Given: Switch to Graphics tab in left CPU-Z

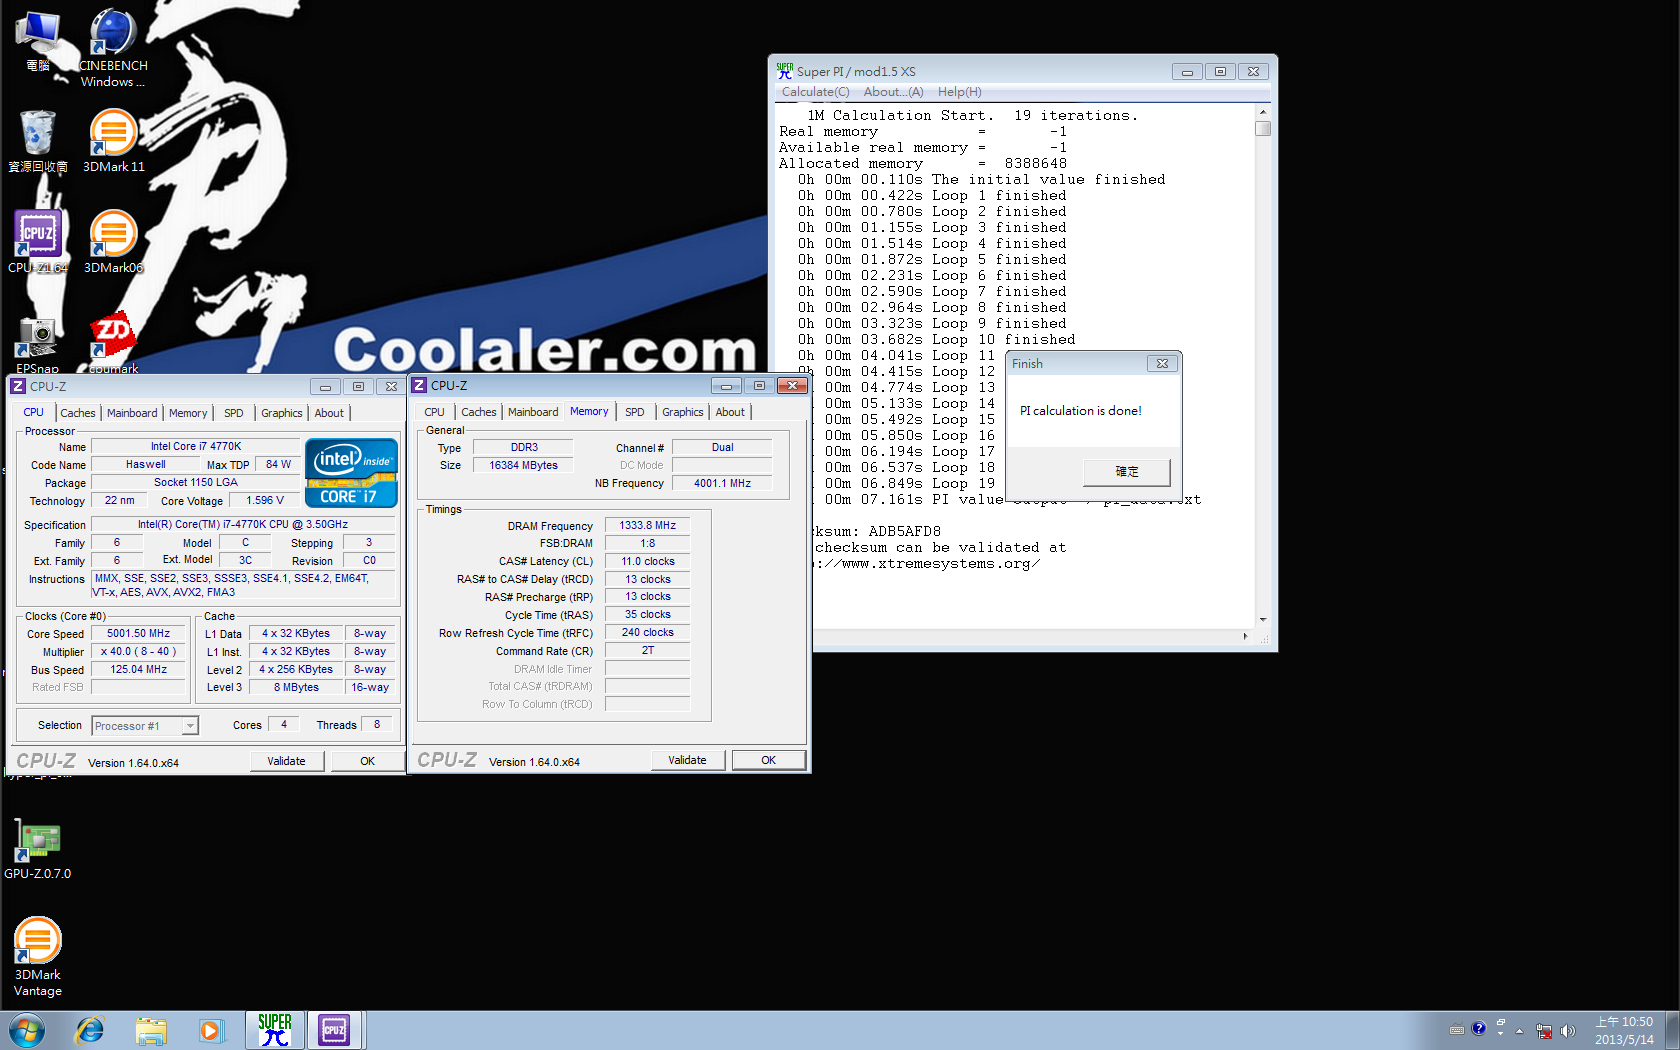Looking at the screenshot, I should 282,413.
